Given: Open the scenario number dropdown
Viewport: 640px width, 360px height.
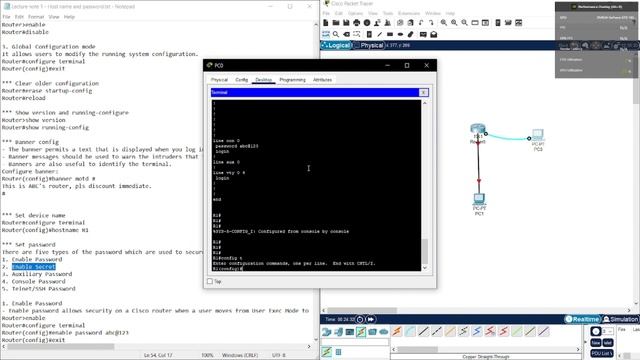Looking at the screenshot, I should (x=608, y=331).
